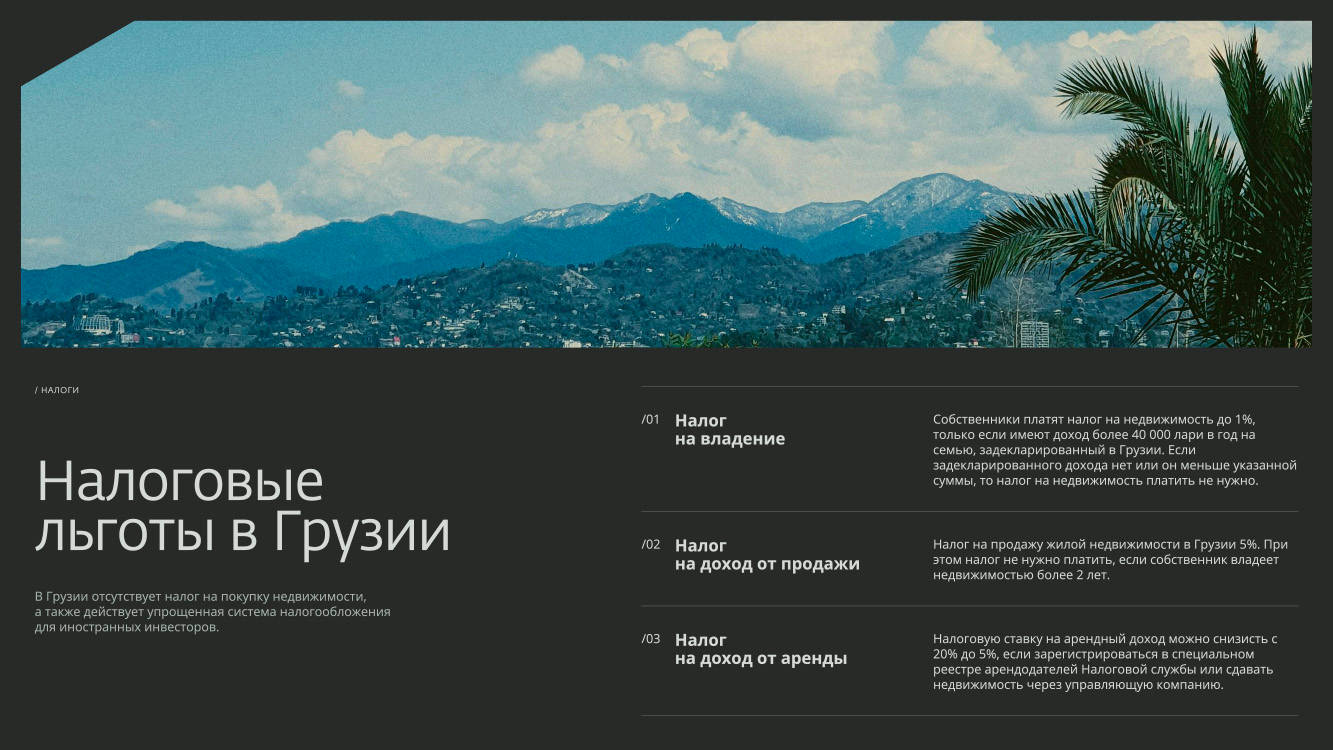The image size is (1333, 750).
Task: Open the "Налог на доход от продажи" item
Action: [x=766, y=555]
